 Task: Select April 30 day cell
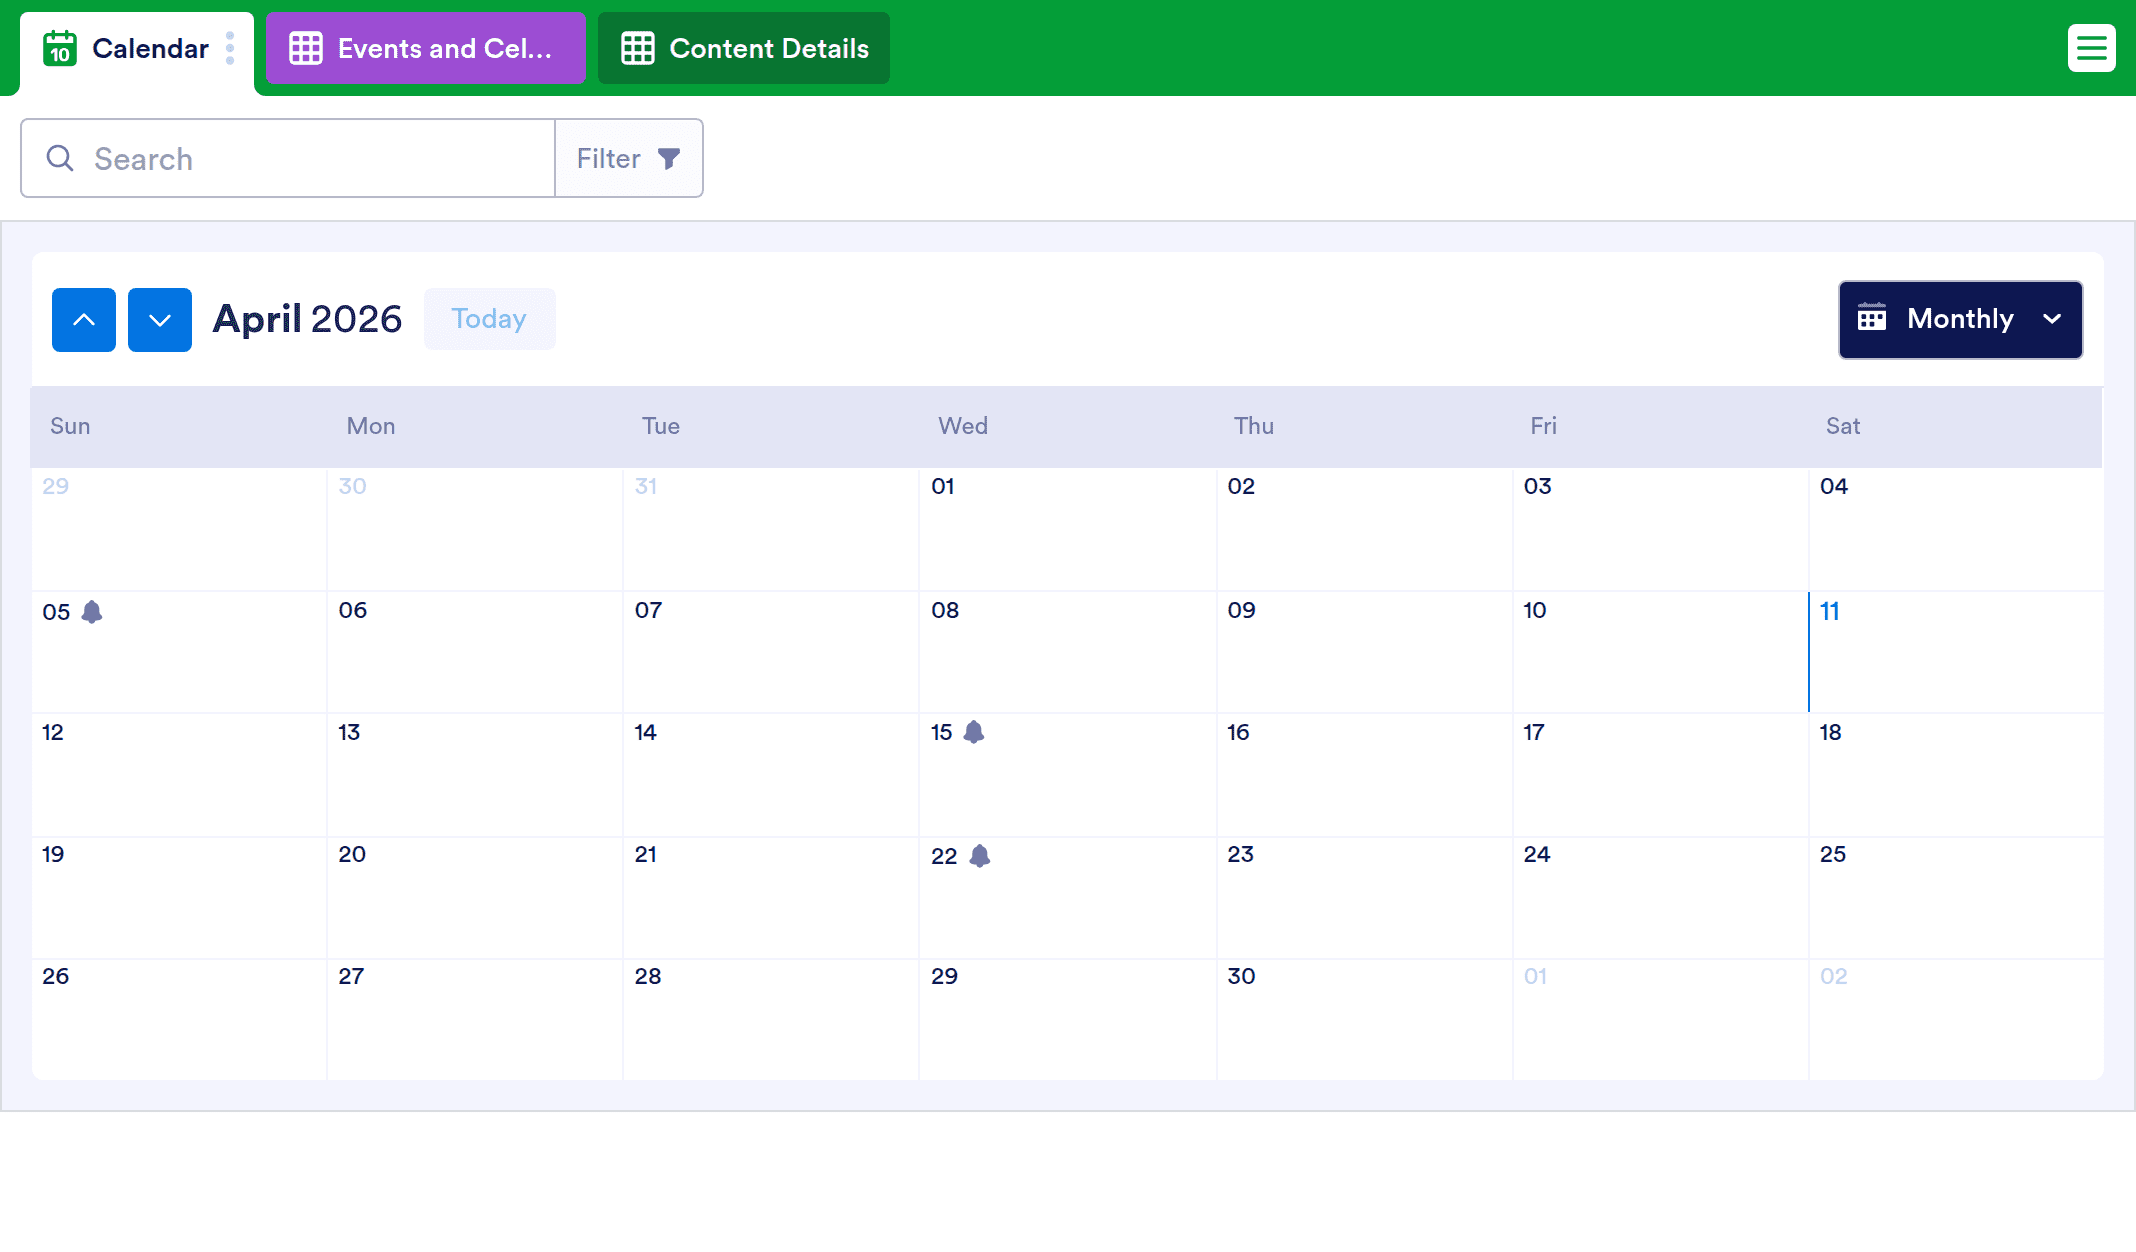[1363, 1018]
